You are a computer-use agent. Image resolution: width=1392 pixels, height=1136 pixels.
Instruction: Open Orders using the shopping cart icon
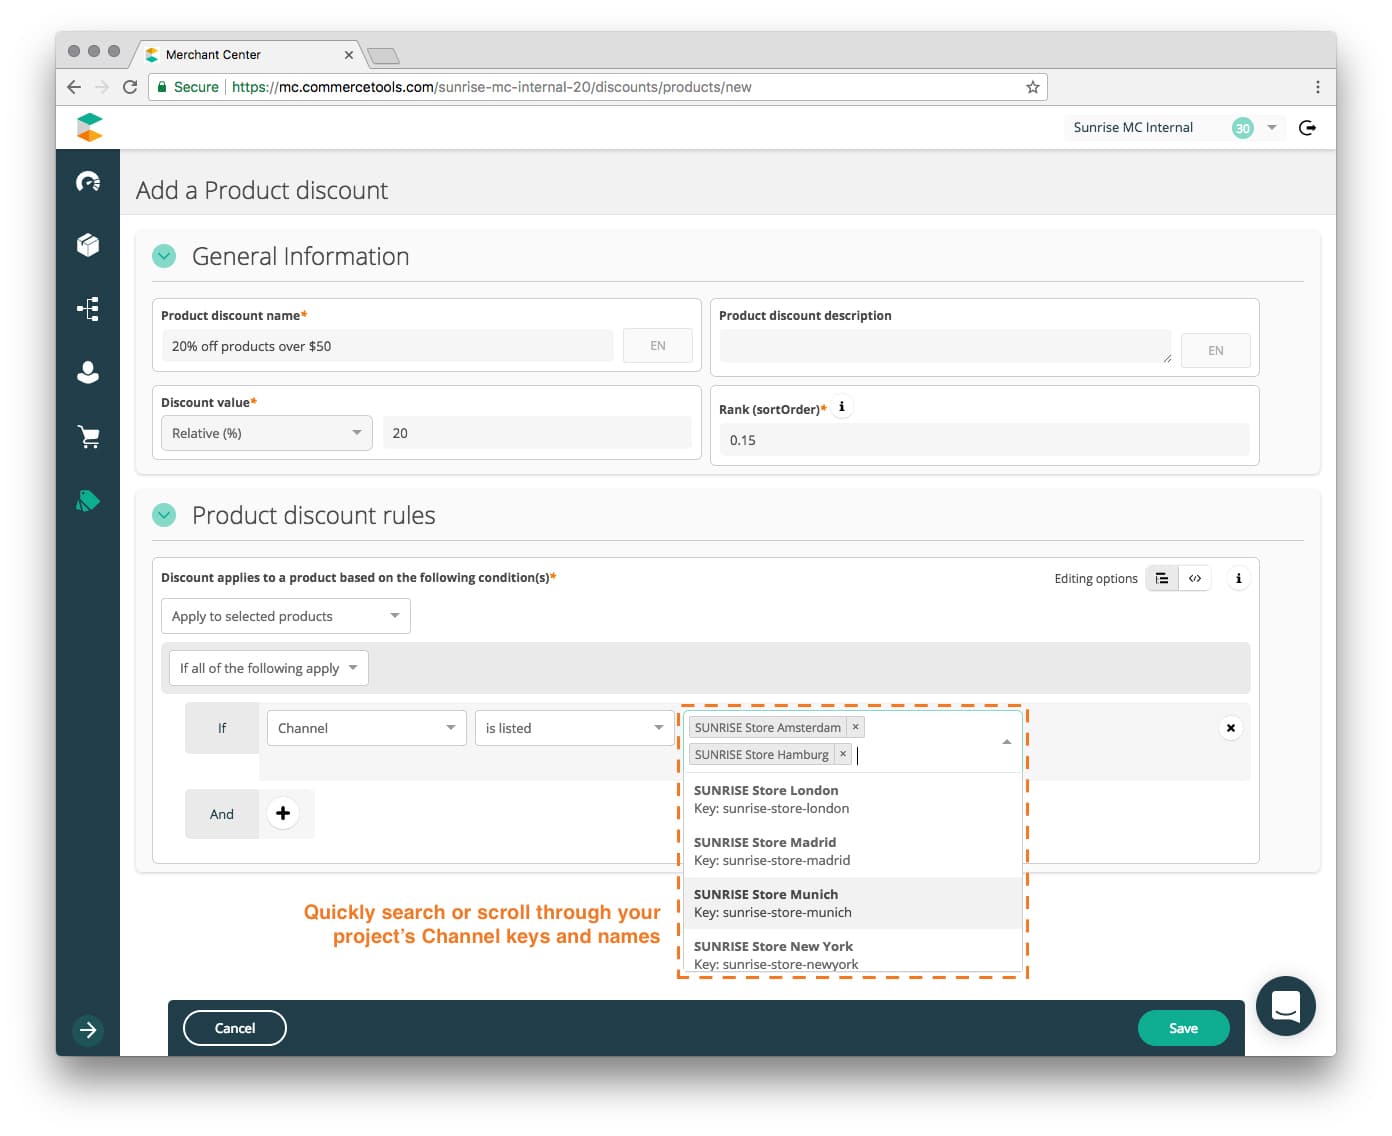coord(88,436)
